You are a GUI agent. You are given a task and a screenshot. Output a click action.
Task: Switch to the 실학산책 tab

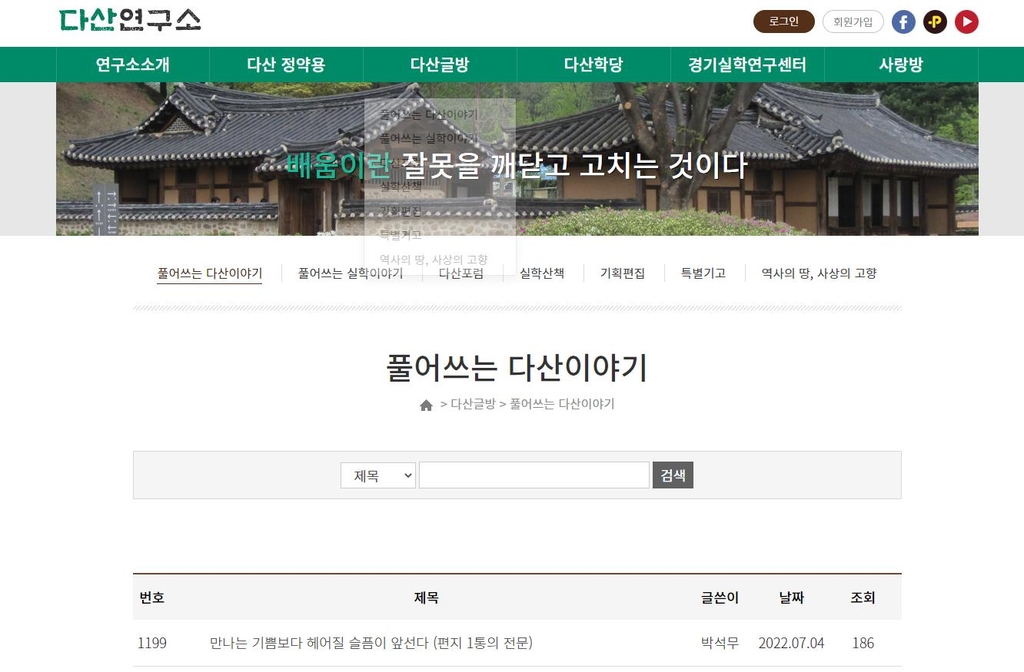click(x=542, y=273)
